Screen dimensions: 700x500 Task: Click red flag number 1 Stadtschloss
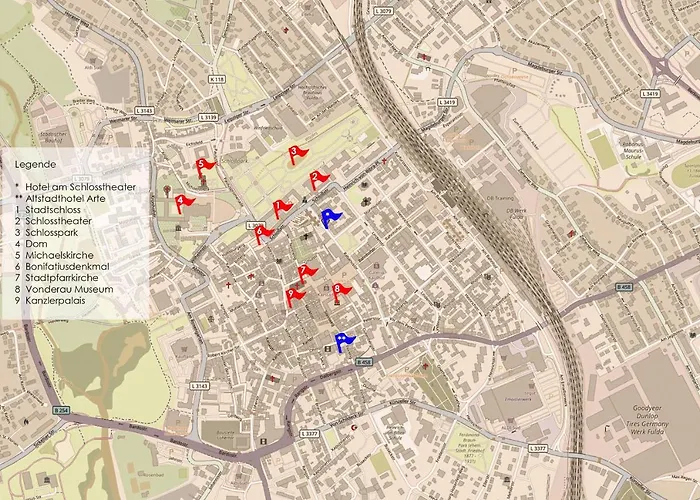click(x=282, y=208)
